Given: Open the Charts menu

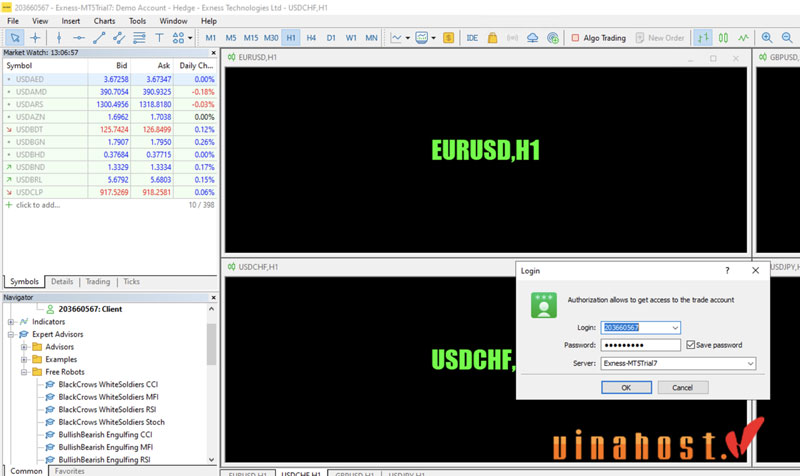Looking at the screenshot, I should 103,20.
